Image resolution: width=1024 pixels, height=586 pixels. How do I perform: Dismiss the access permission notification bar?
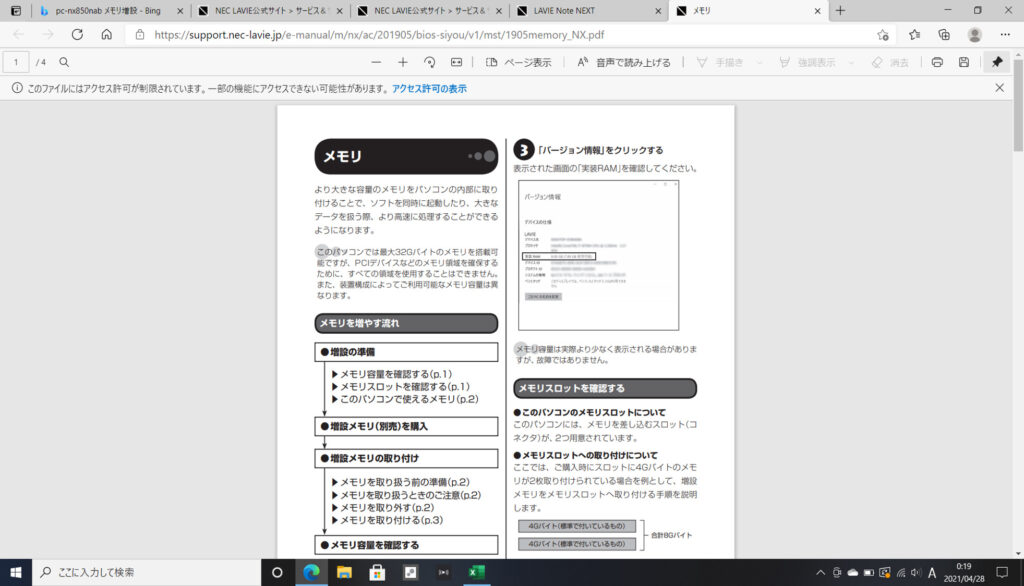pyautogui.click(x=999, y=88)
